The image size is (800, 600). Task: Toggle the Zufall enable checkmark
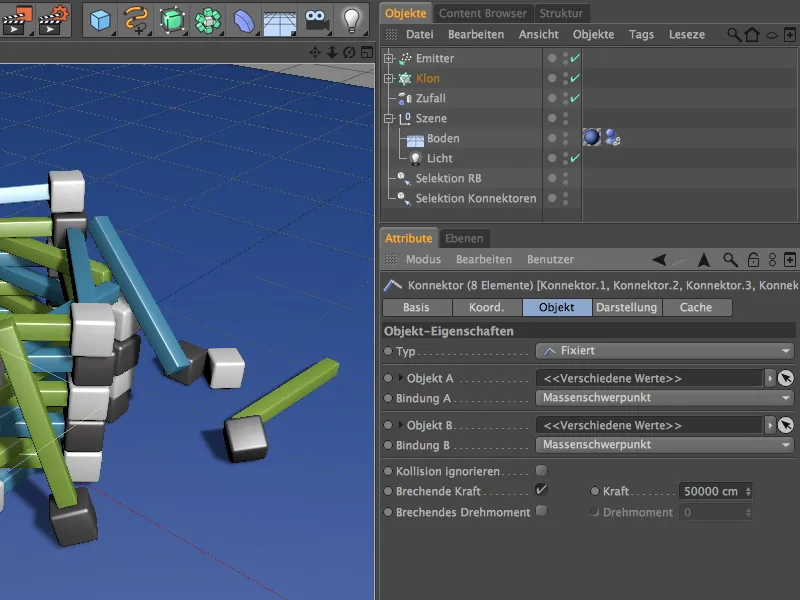pos(575,98)
